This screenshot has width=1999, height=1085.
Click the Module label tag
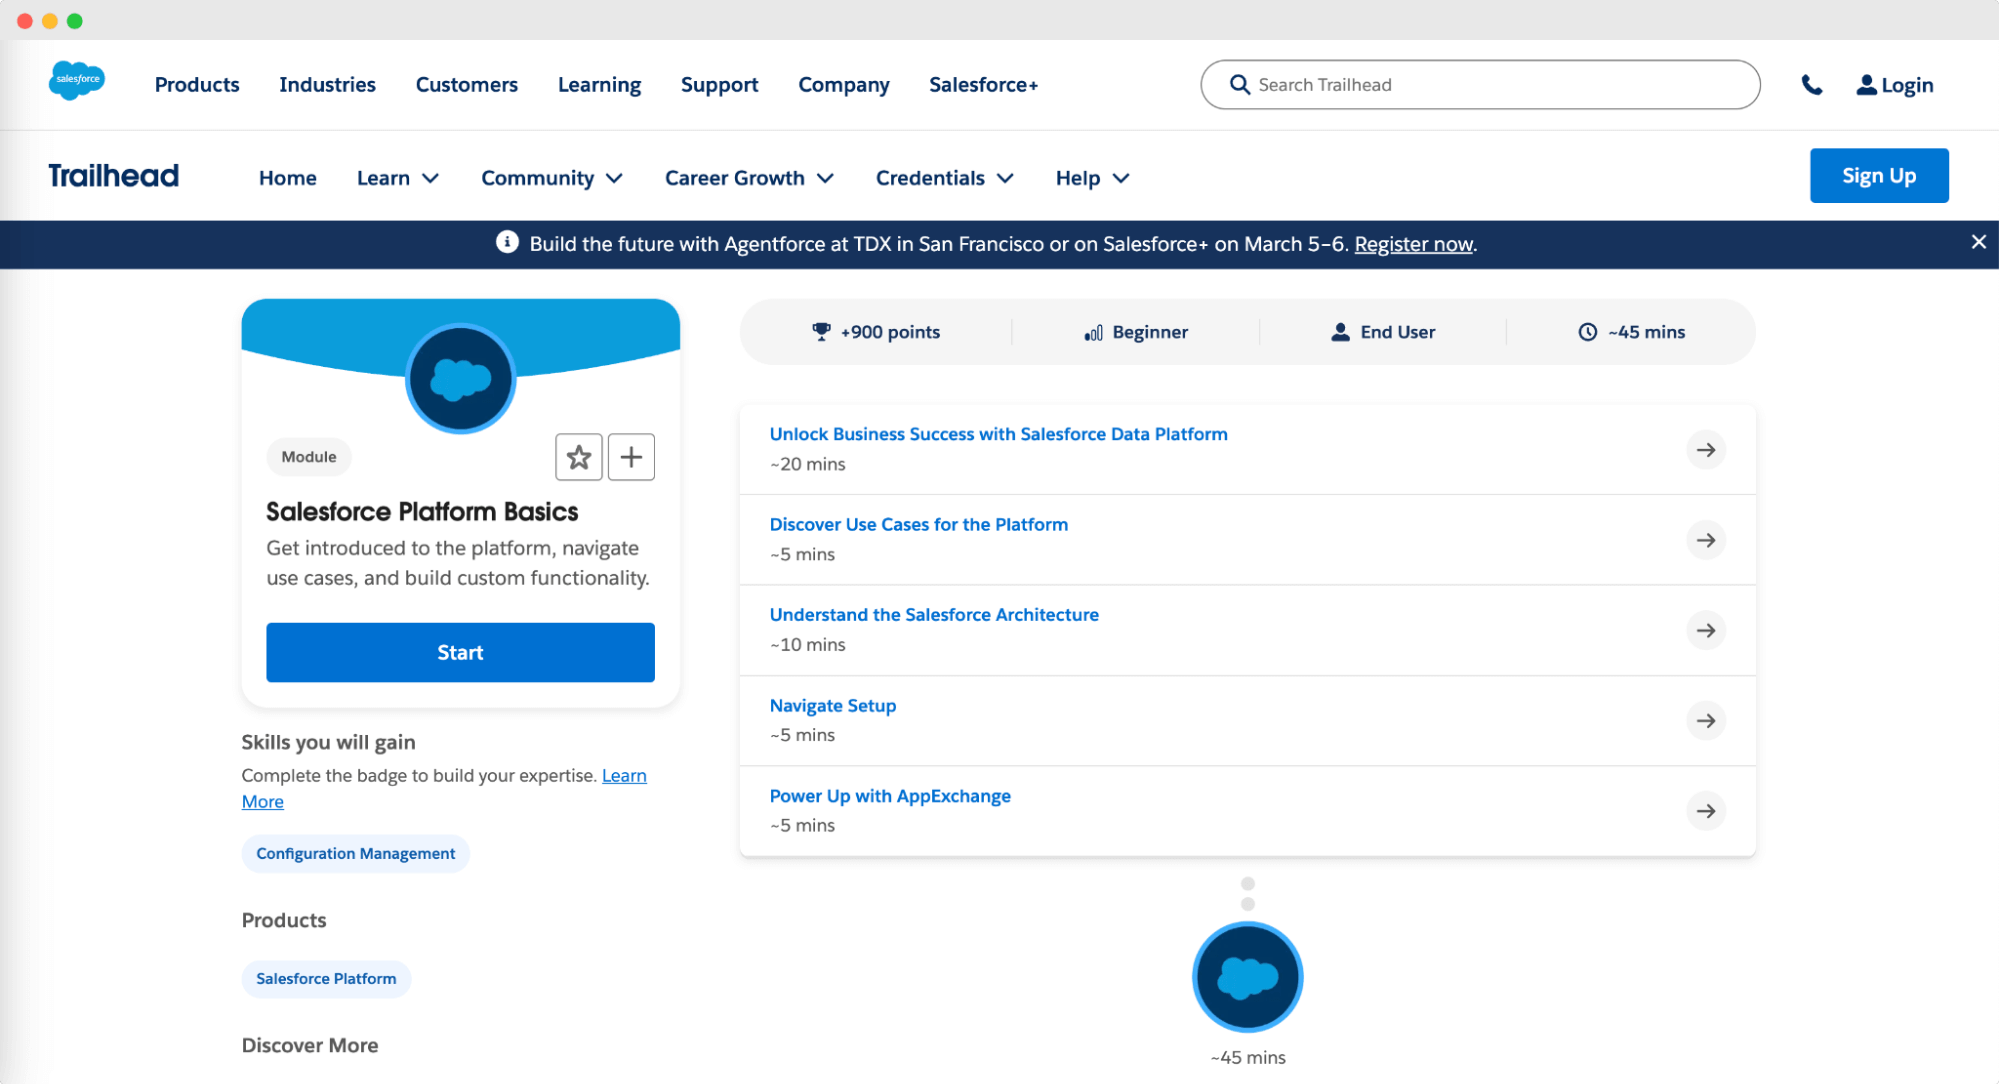(308, 457)
